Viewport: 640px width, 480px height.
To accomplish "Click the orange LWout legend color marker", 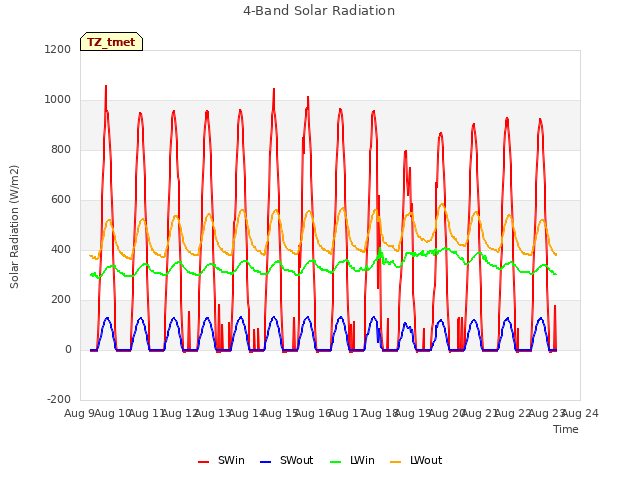I will tap(396, 462).
